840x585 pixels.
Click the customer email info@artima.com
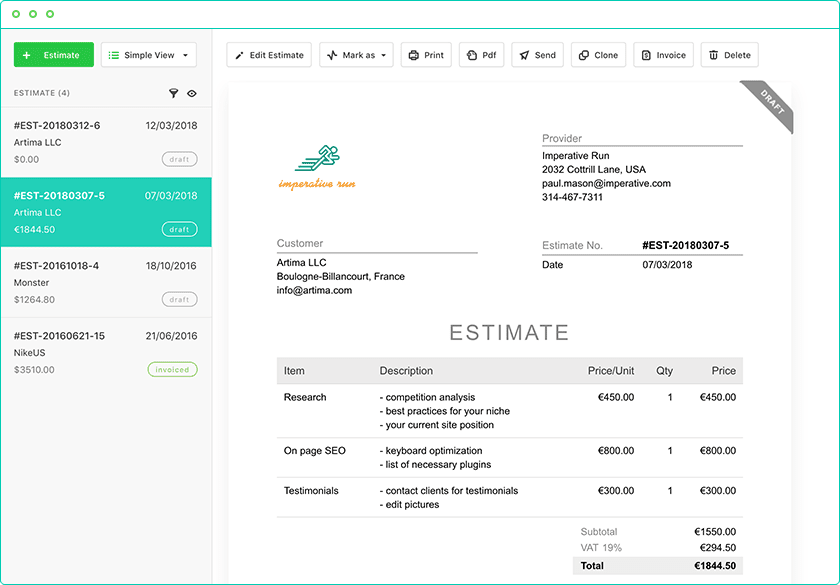coord(313,291)
